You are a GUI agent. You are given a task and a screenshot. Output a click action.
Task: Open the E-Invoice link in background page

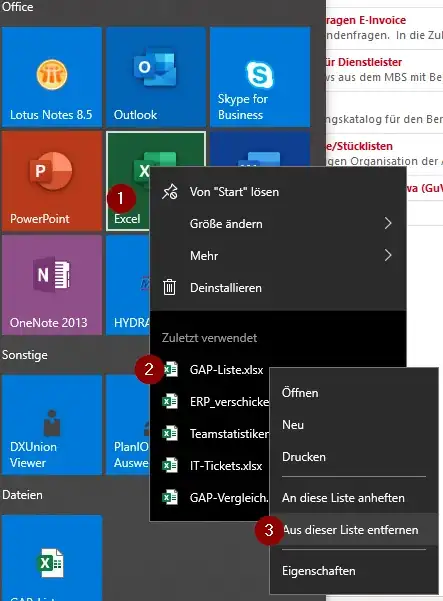tap(366, 20)
